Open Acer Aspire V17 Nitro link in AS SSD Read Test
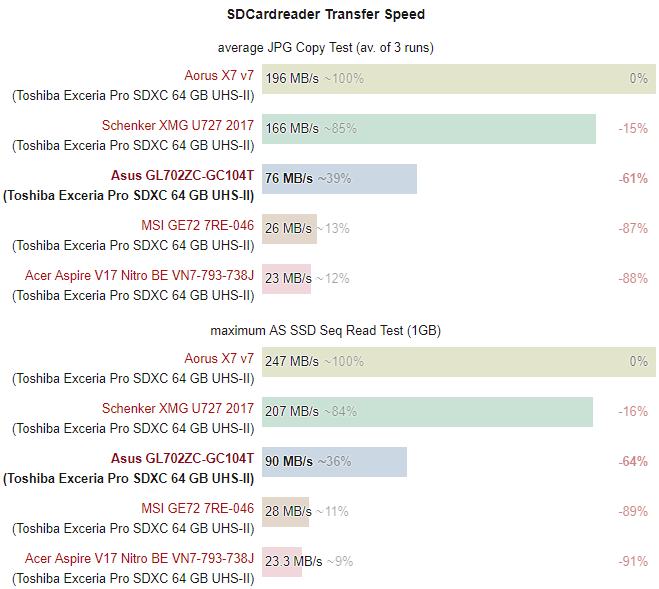Viewport: 659px width, 589px height. pyautogui.click(x=140, y=558)
